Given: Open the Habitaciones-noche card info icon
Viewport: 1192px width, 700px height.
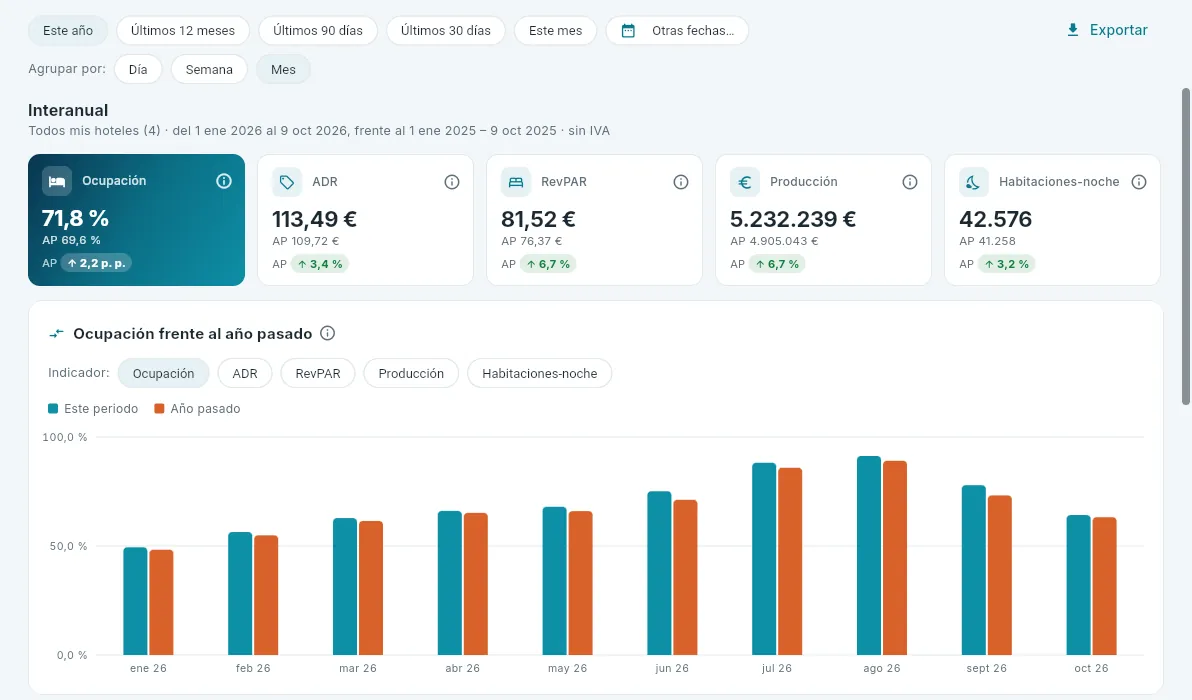Looking at the screenshot, I should [x=1138, y=182].
